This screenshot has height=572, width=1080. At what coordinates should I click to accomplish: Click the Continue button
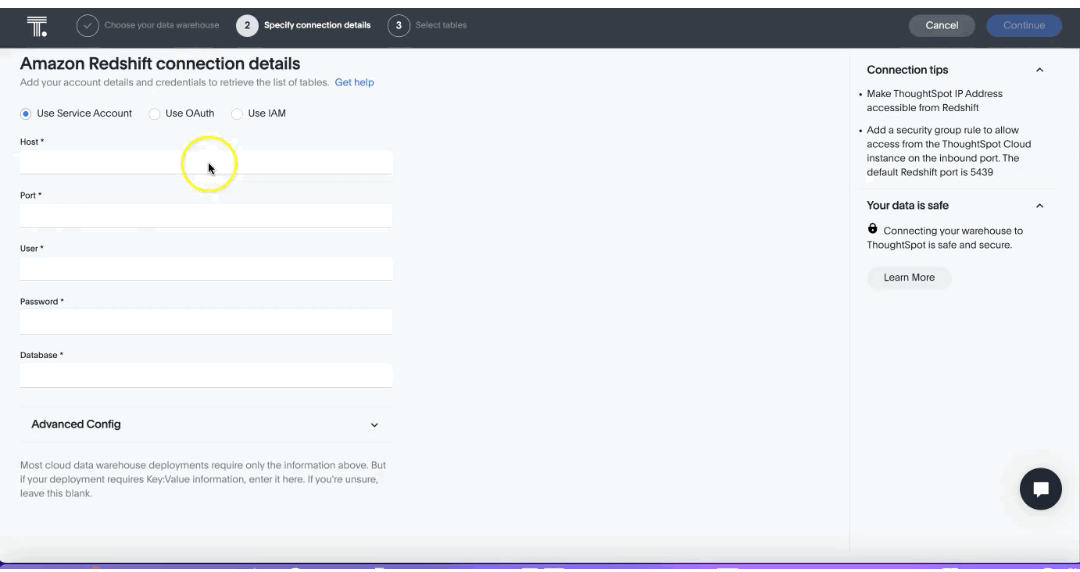coord(1024,25)
